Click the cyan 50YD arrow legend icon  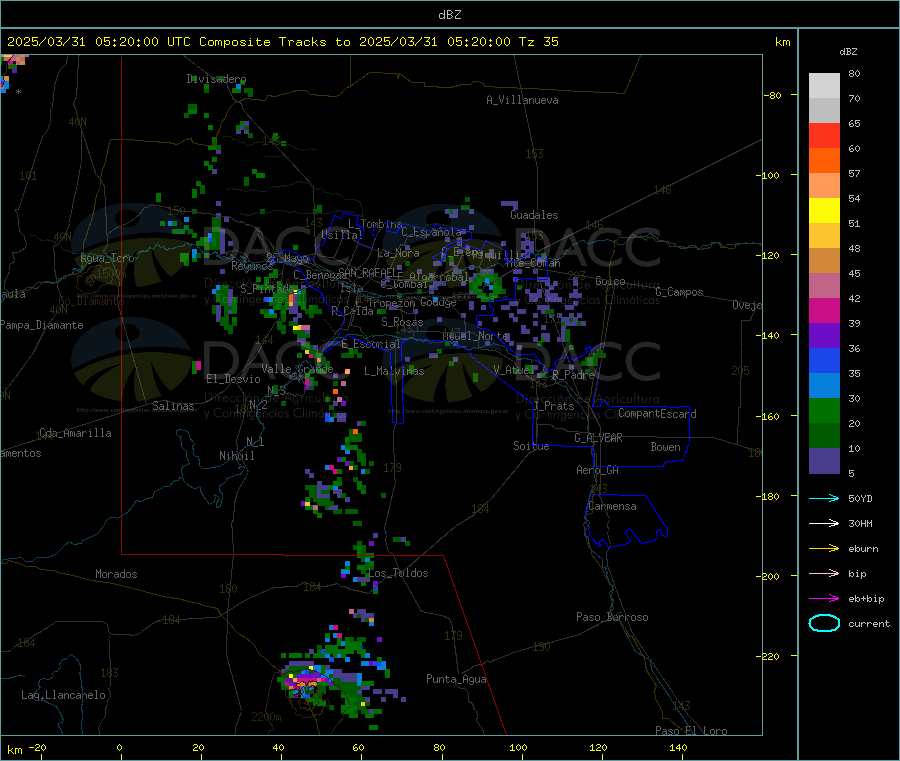[x=824, y=498]
